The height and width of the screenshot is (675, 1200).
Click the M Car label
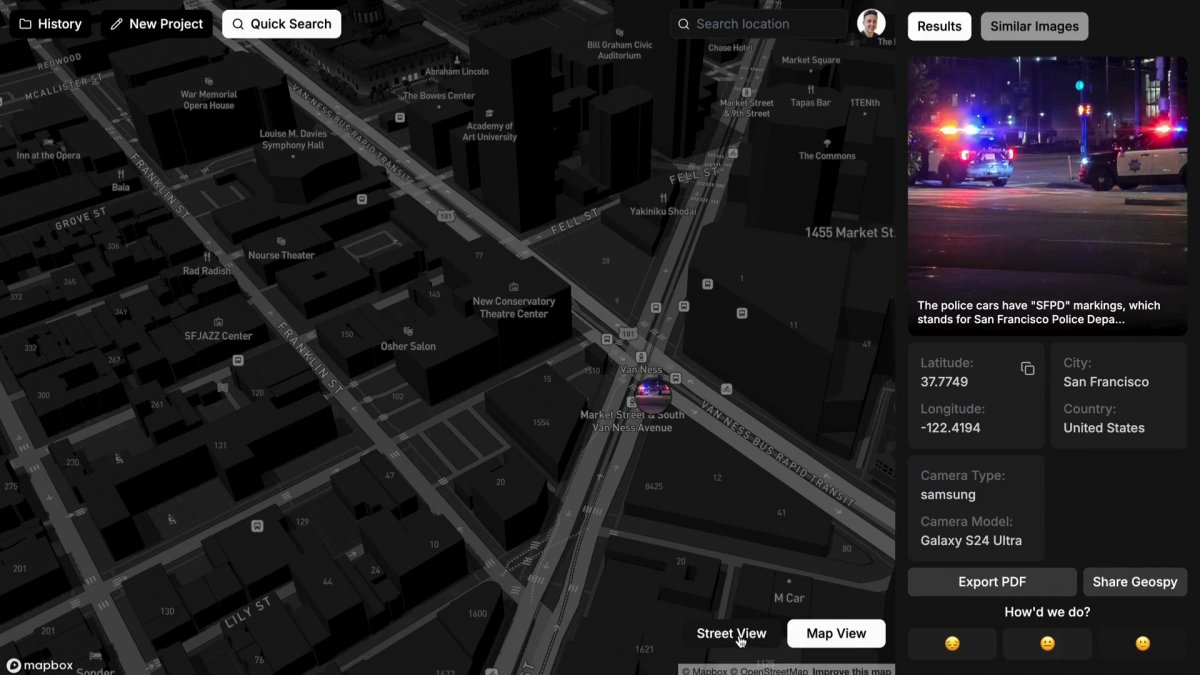789,598
